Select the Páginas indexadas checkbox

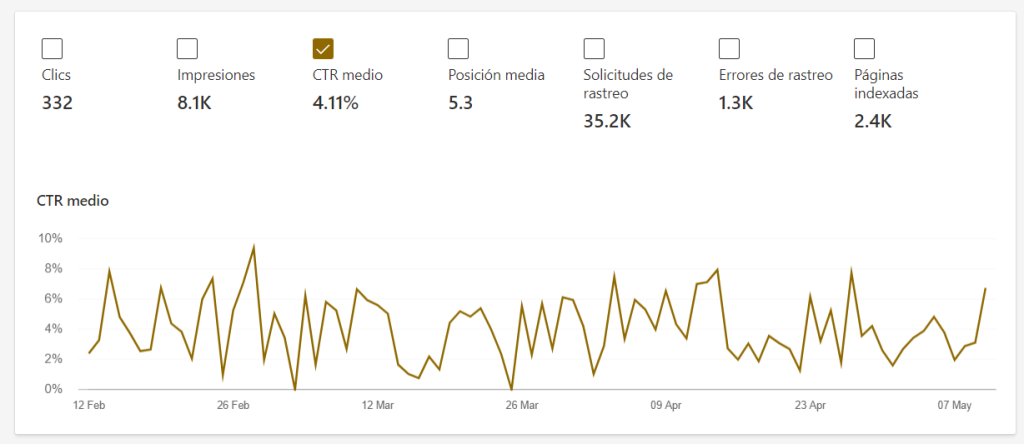pyautogui.click(x=865, y=48)
